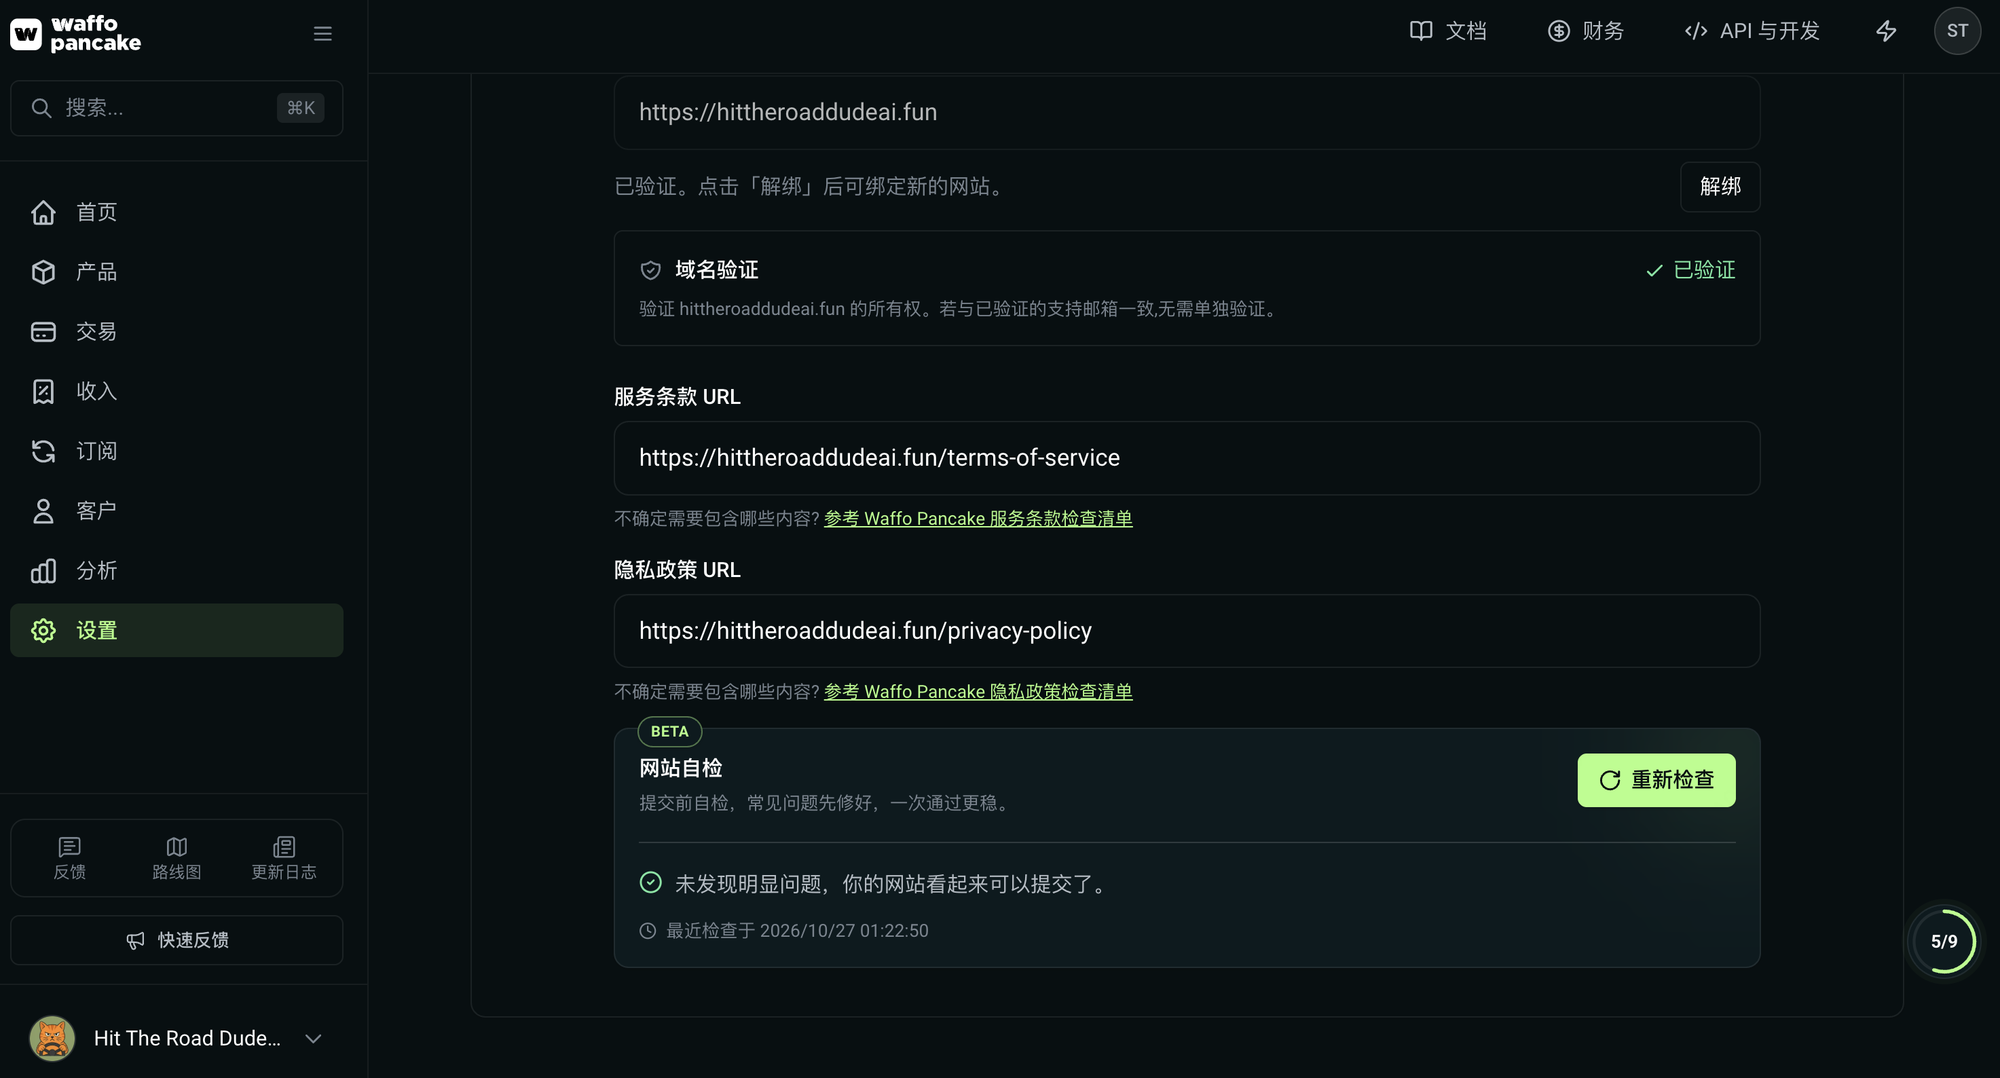The image size is (2000, 1078).
Task: Open 订阅 subscriptions page
Action: pyautogui.click(x=176, y=451)
